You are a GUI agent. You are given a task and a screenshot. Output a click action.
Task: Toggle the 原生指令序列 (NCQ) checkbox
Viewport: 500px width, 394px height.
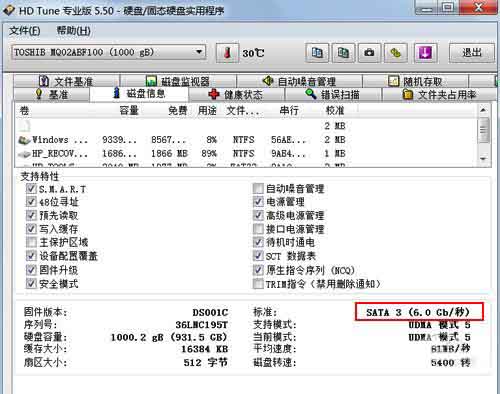click(x=258, y=270)
